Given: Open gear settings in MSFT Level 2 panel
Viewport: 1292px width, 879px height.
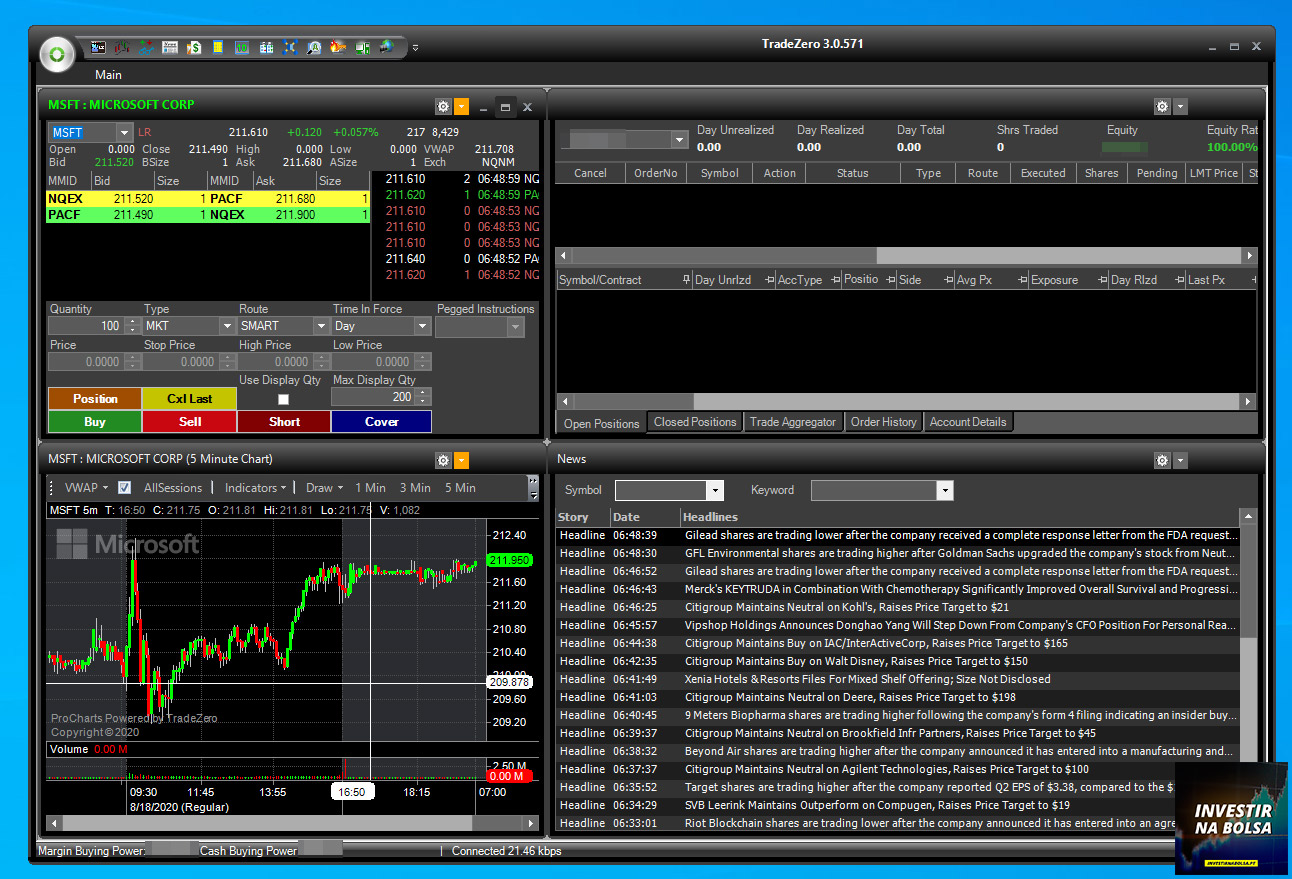Looking at the screenshot, I should (x=443, y=107).
